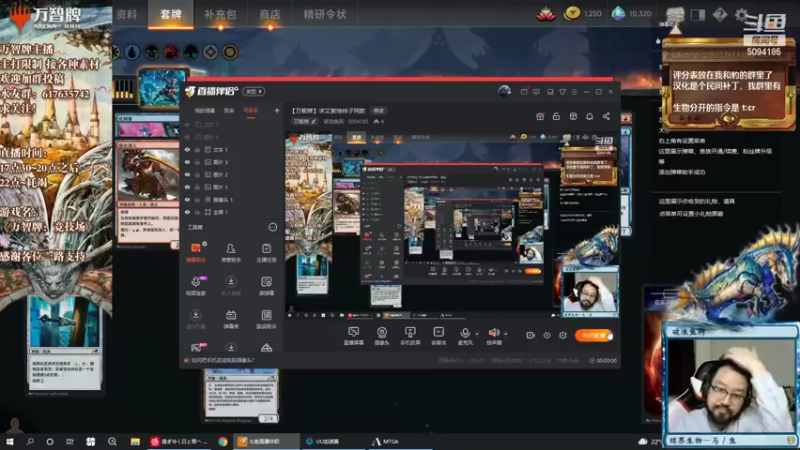Filter decks by red mana symbol
800x450 pixels.
171,52
